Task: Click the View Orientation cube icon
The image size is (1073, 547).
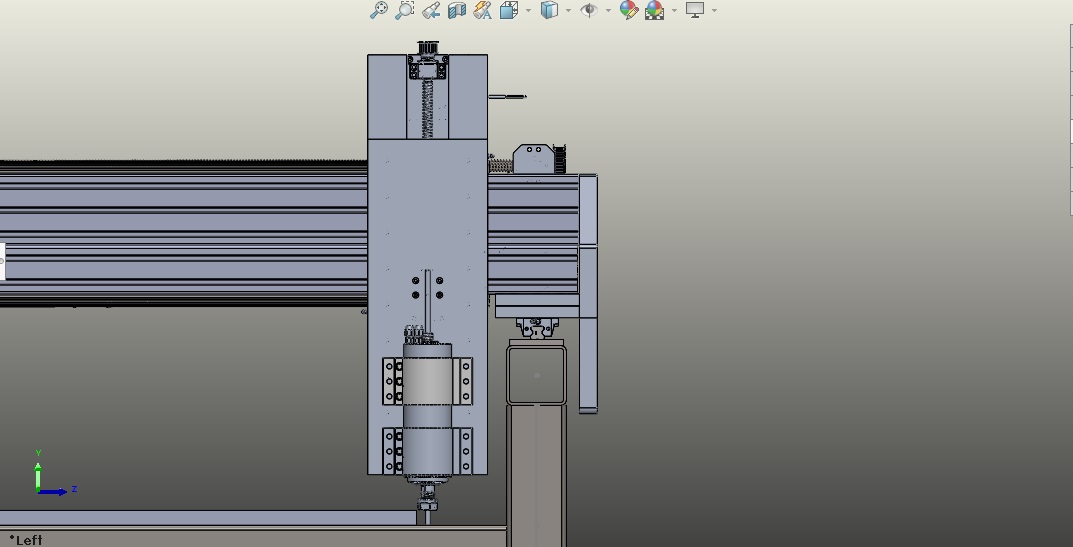Action: 508,10
